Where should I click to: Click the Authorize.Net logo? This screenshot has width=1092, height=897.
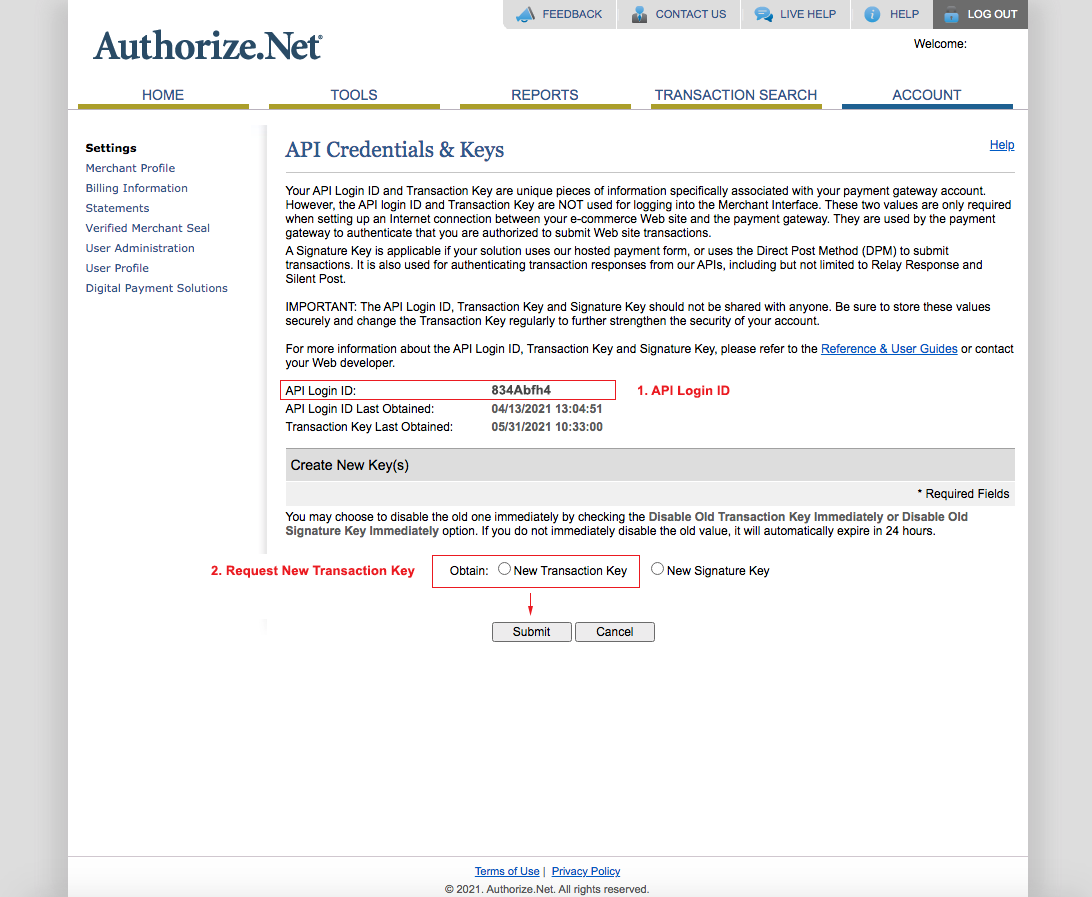(208, 46)
